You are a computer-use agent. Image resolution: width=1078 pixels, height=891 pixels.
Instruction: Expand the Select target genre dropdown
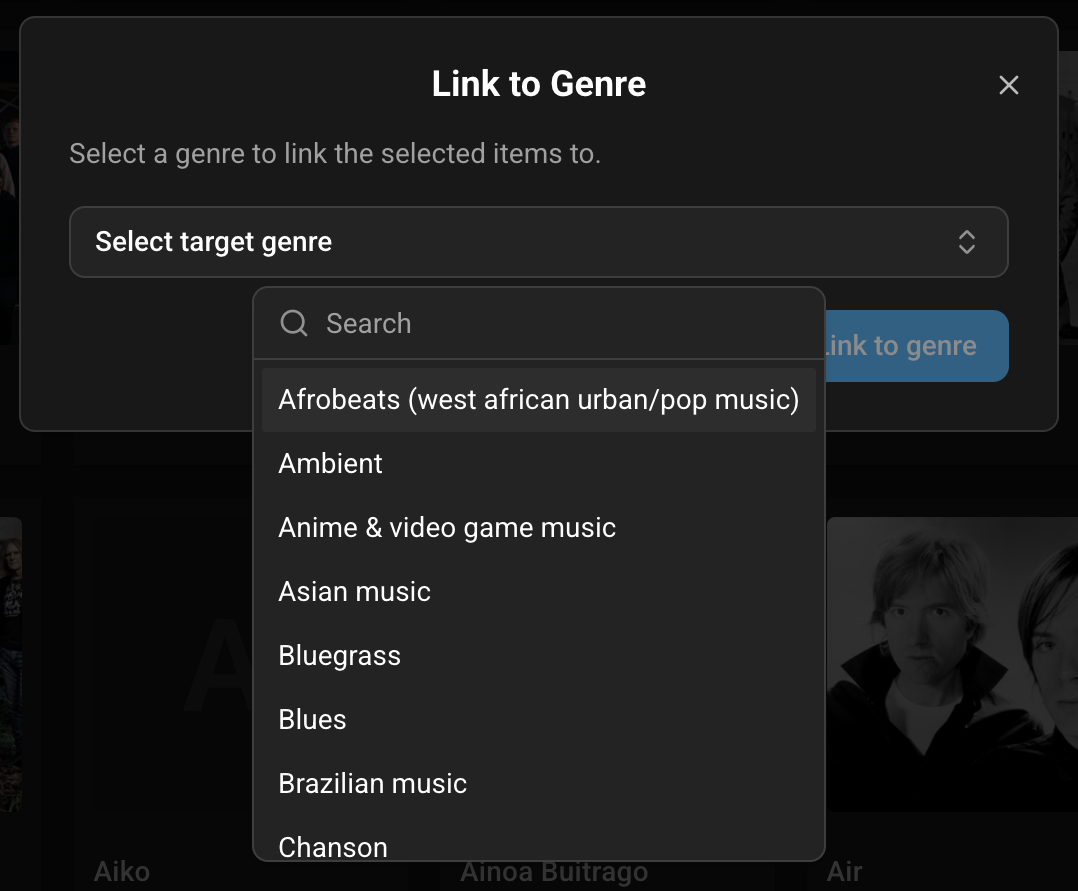pyautogui.click(x=538, y=242)
